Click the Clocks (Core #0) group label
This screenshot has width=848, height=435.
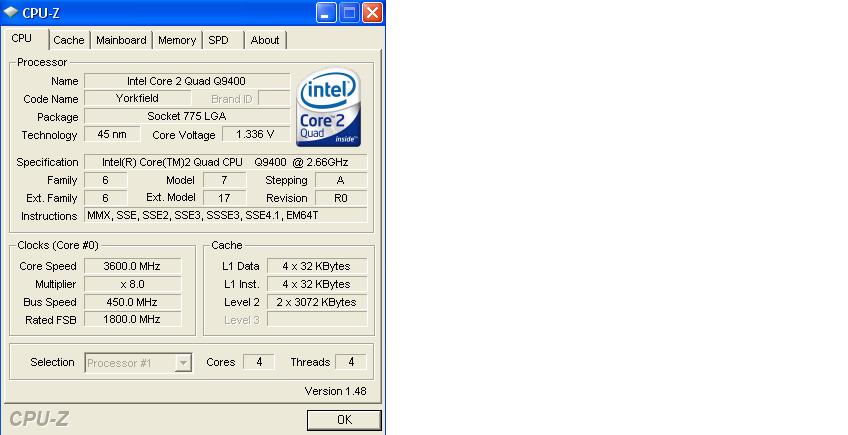pos(58,245)
